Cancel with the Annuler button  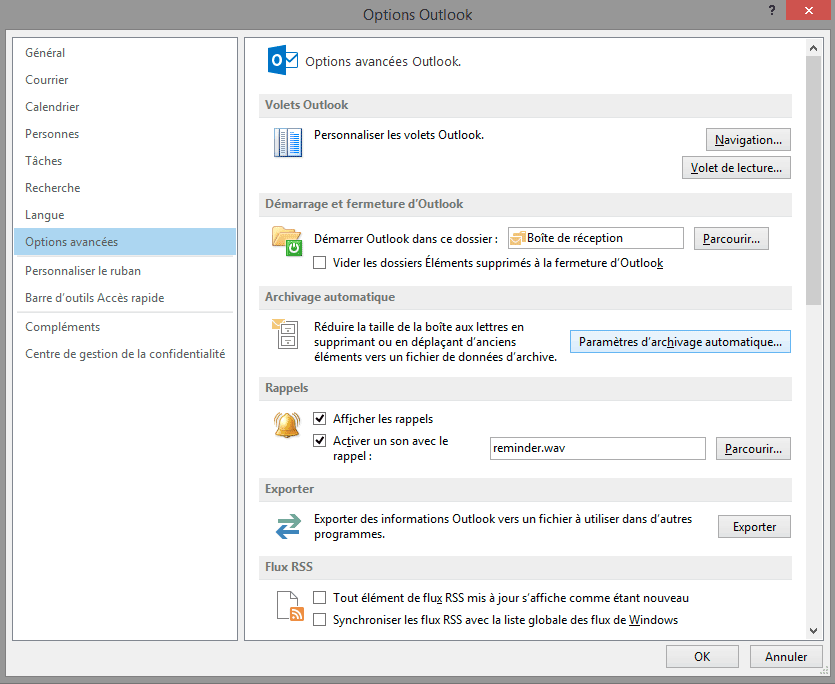point(786,656)
